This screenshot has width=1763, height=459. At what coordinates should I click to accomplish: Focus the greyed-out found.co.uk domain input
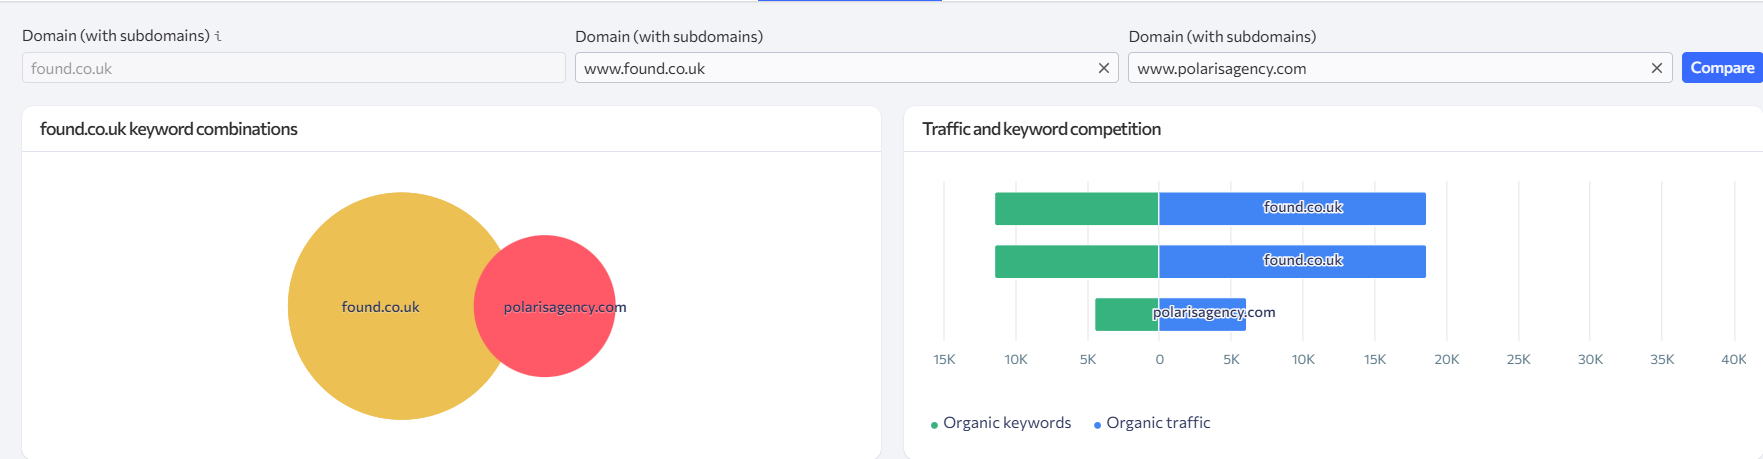(x=293, y=68)
